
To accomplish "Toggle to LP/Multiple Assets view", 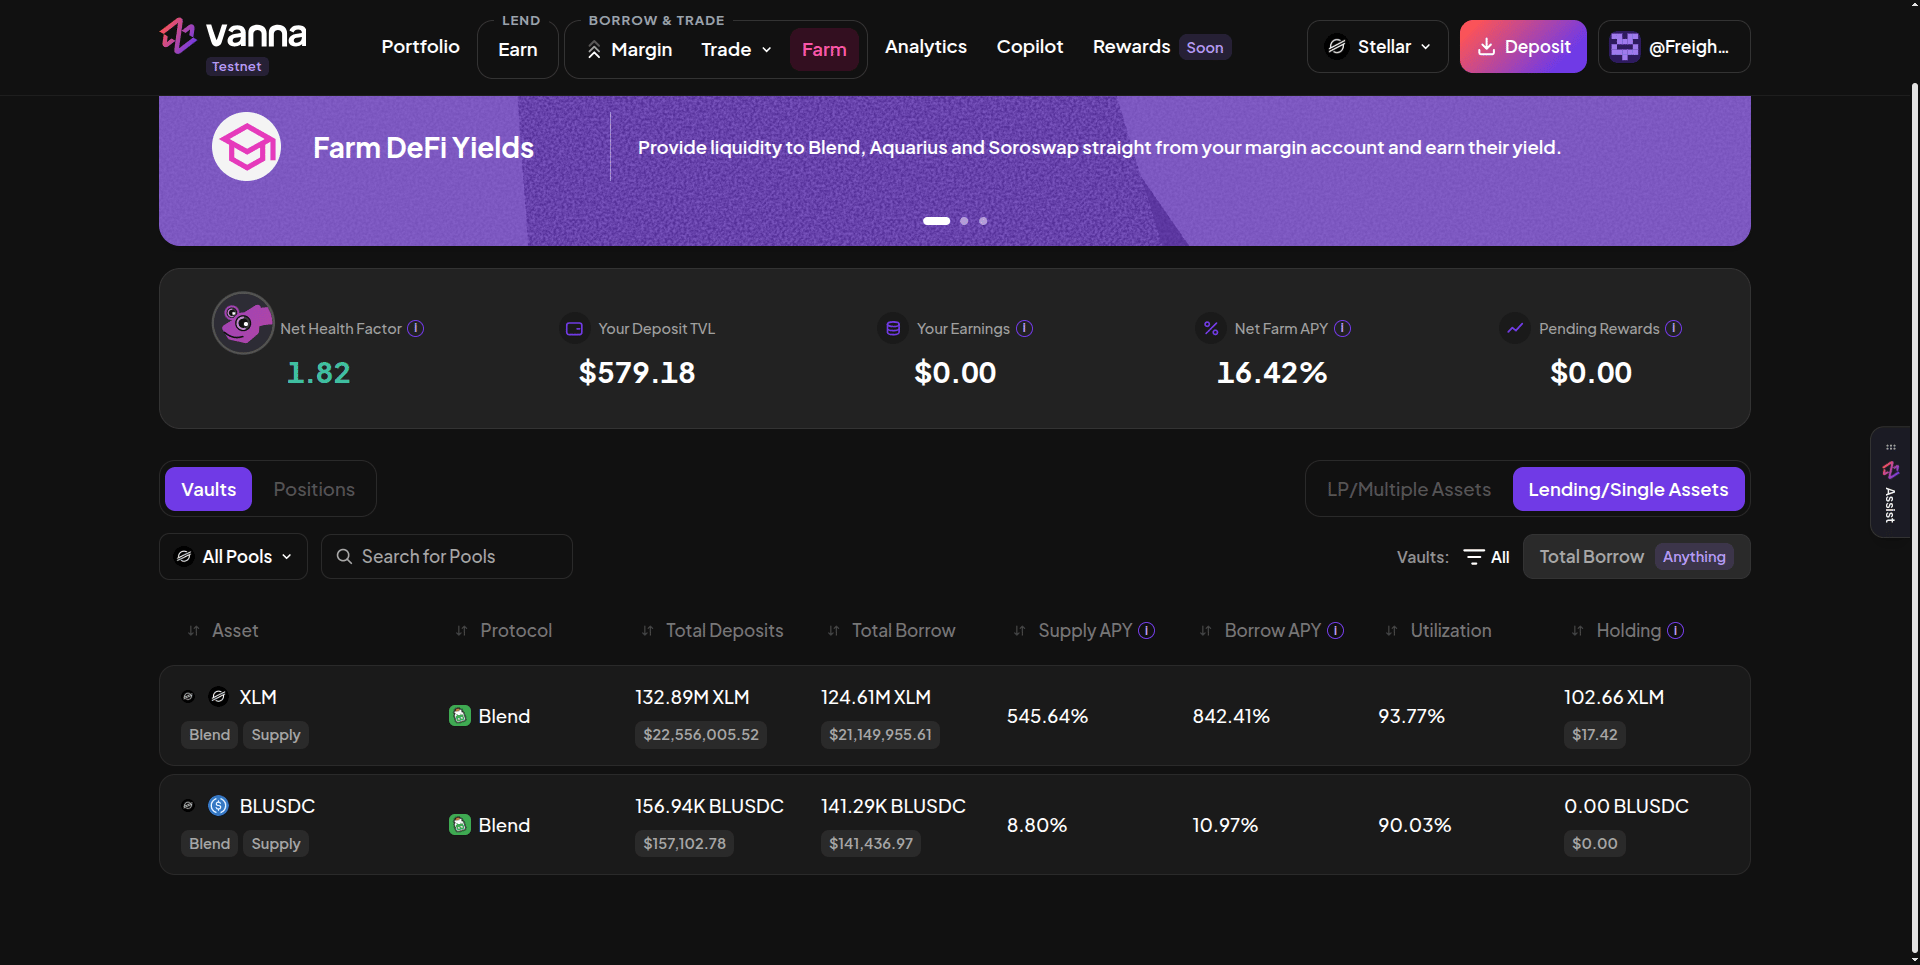I will click(1408, 490).
